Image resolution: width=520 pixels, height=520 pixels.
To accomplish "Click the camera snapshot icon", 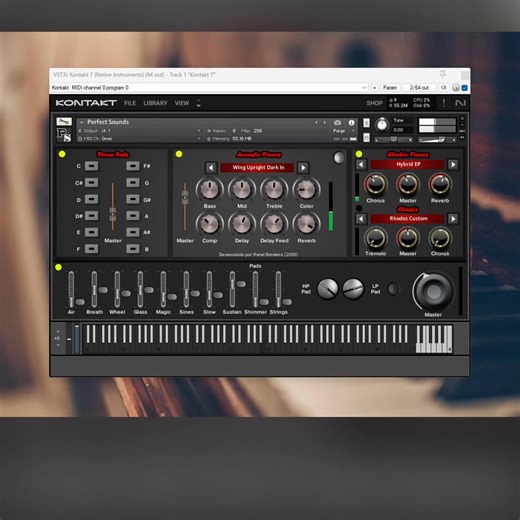I will (337, 122).
